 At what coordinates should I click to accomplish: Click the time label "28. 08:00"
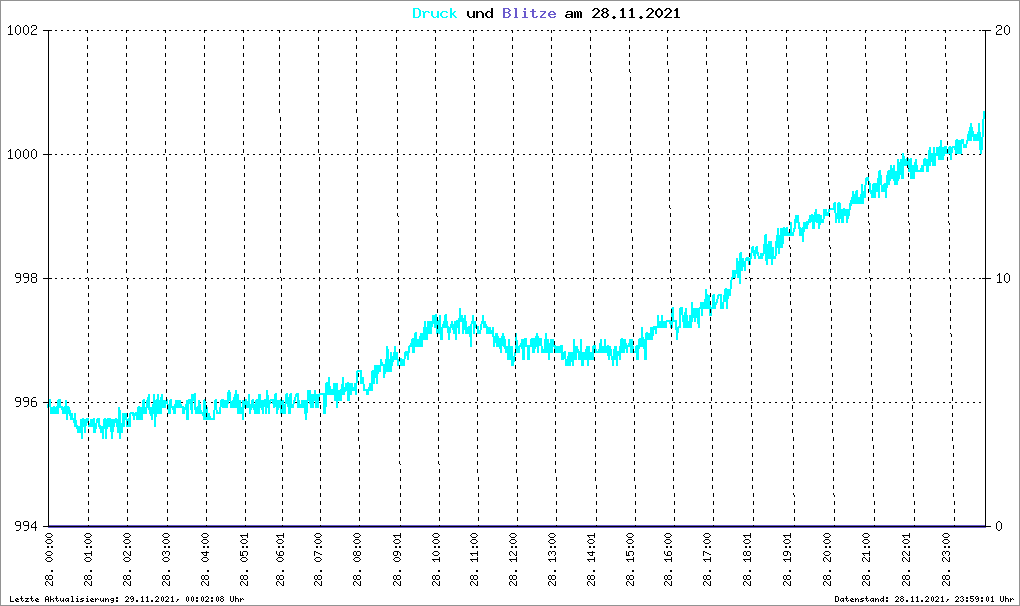(357, 559)
